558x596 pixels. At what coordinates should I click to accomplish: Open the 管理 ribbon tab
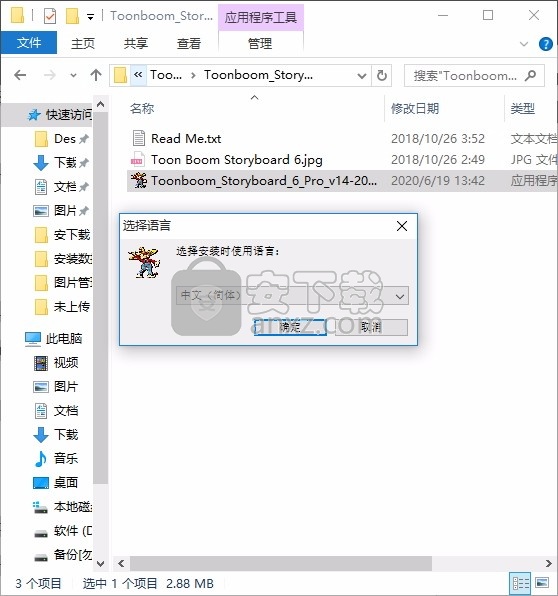point(260,43)
